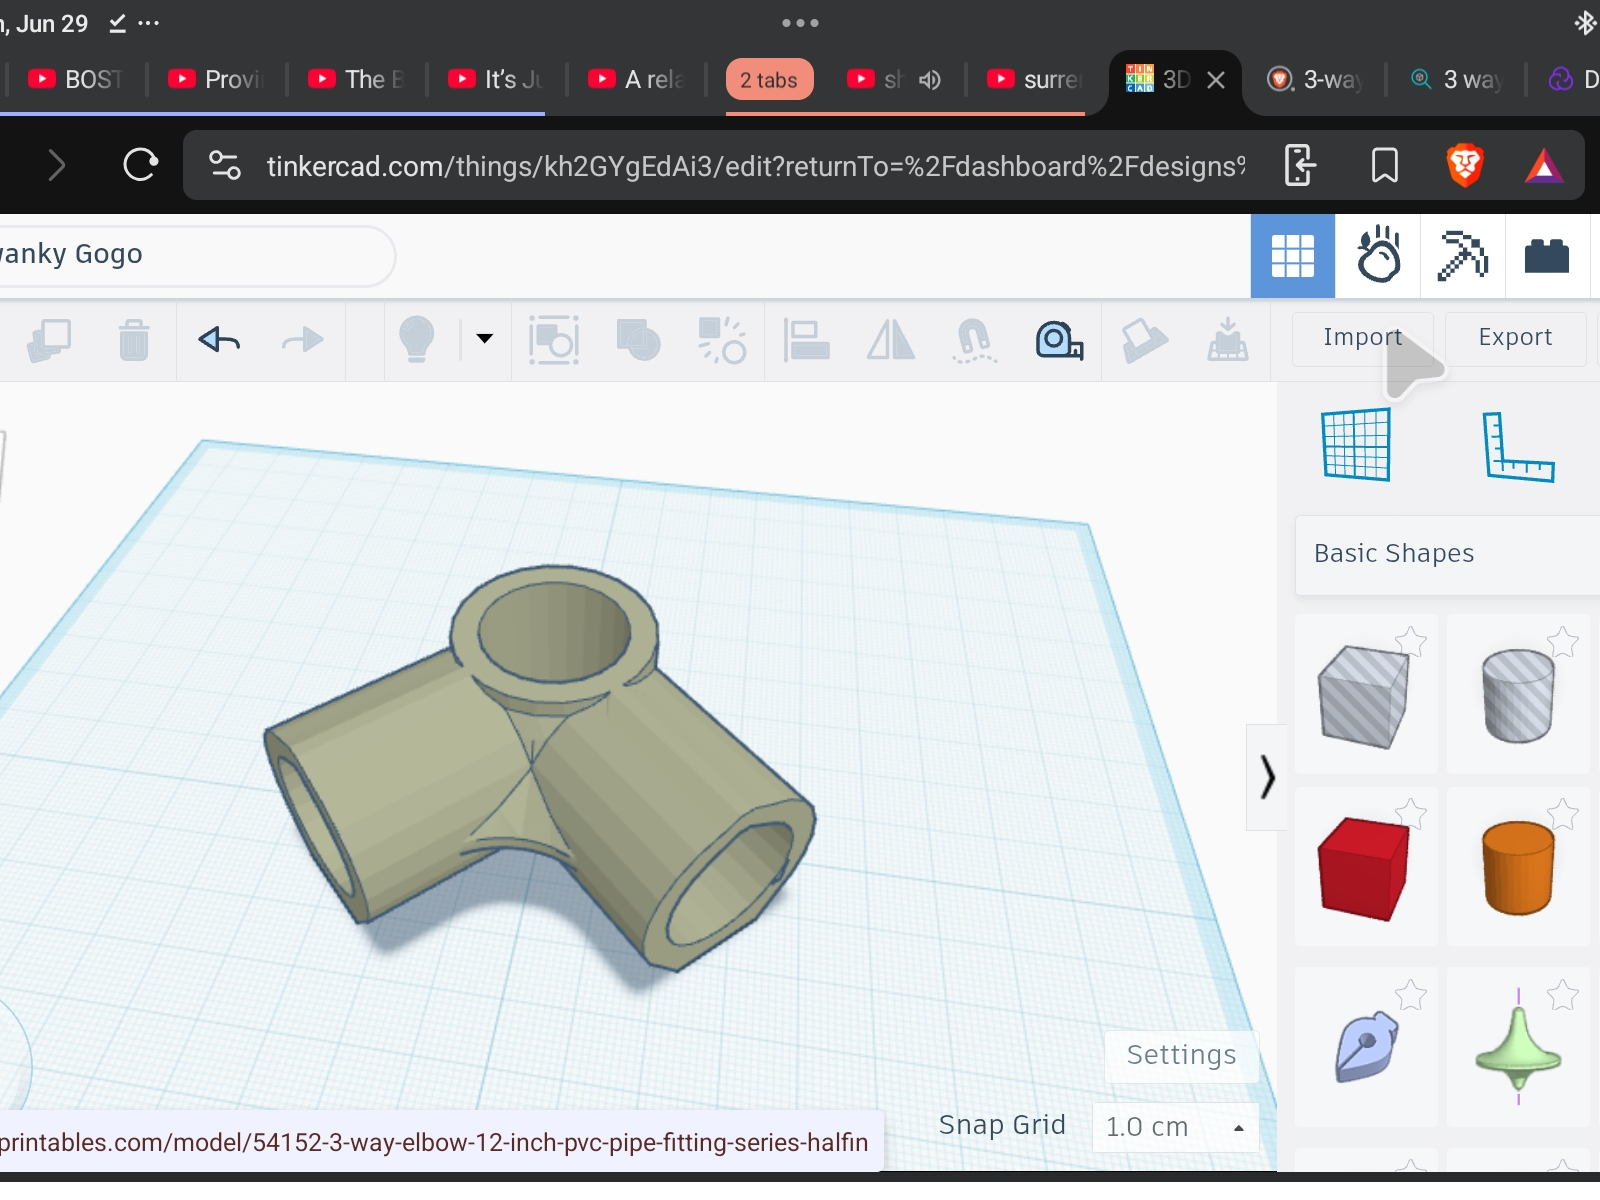
Task: Open Bricks view with the brick icon
Action: tap(1546, 256)
